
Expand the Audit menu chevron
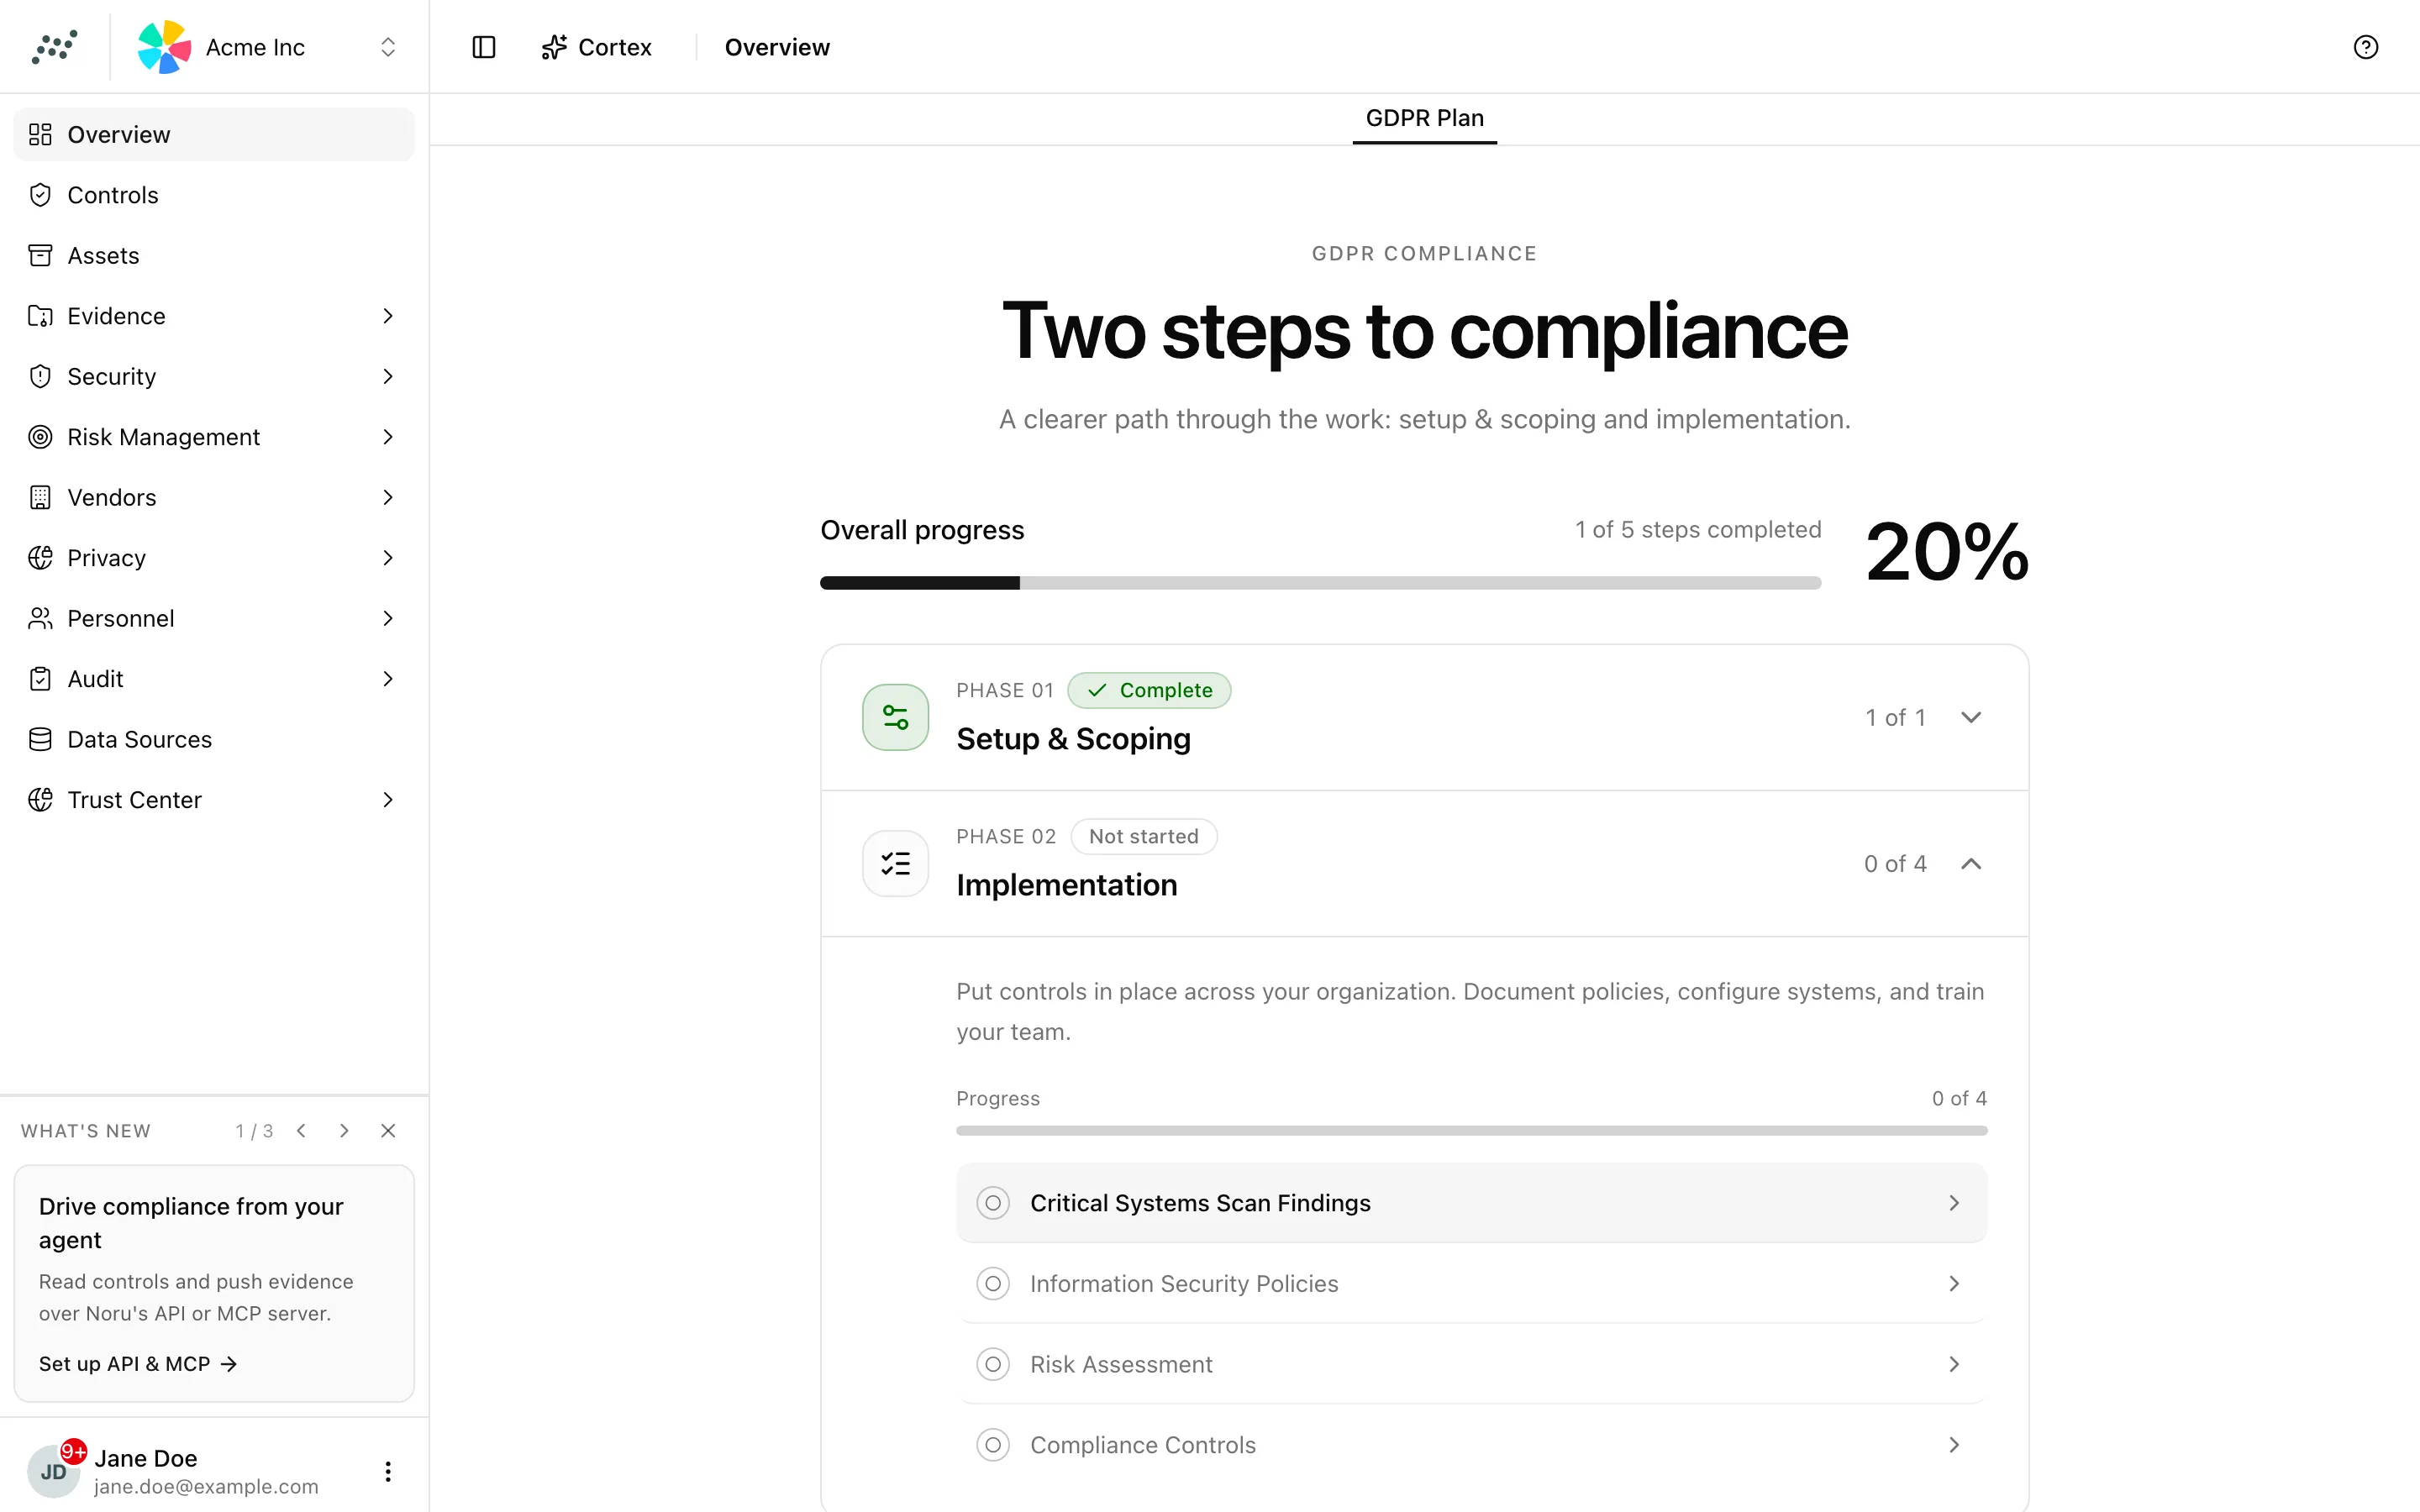pos(388,679)
